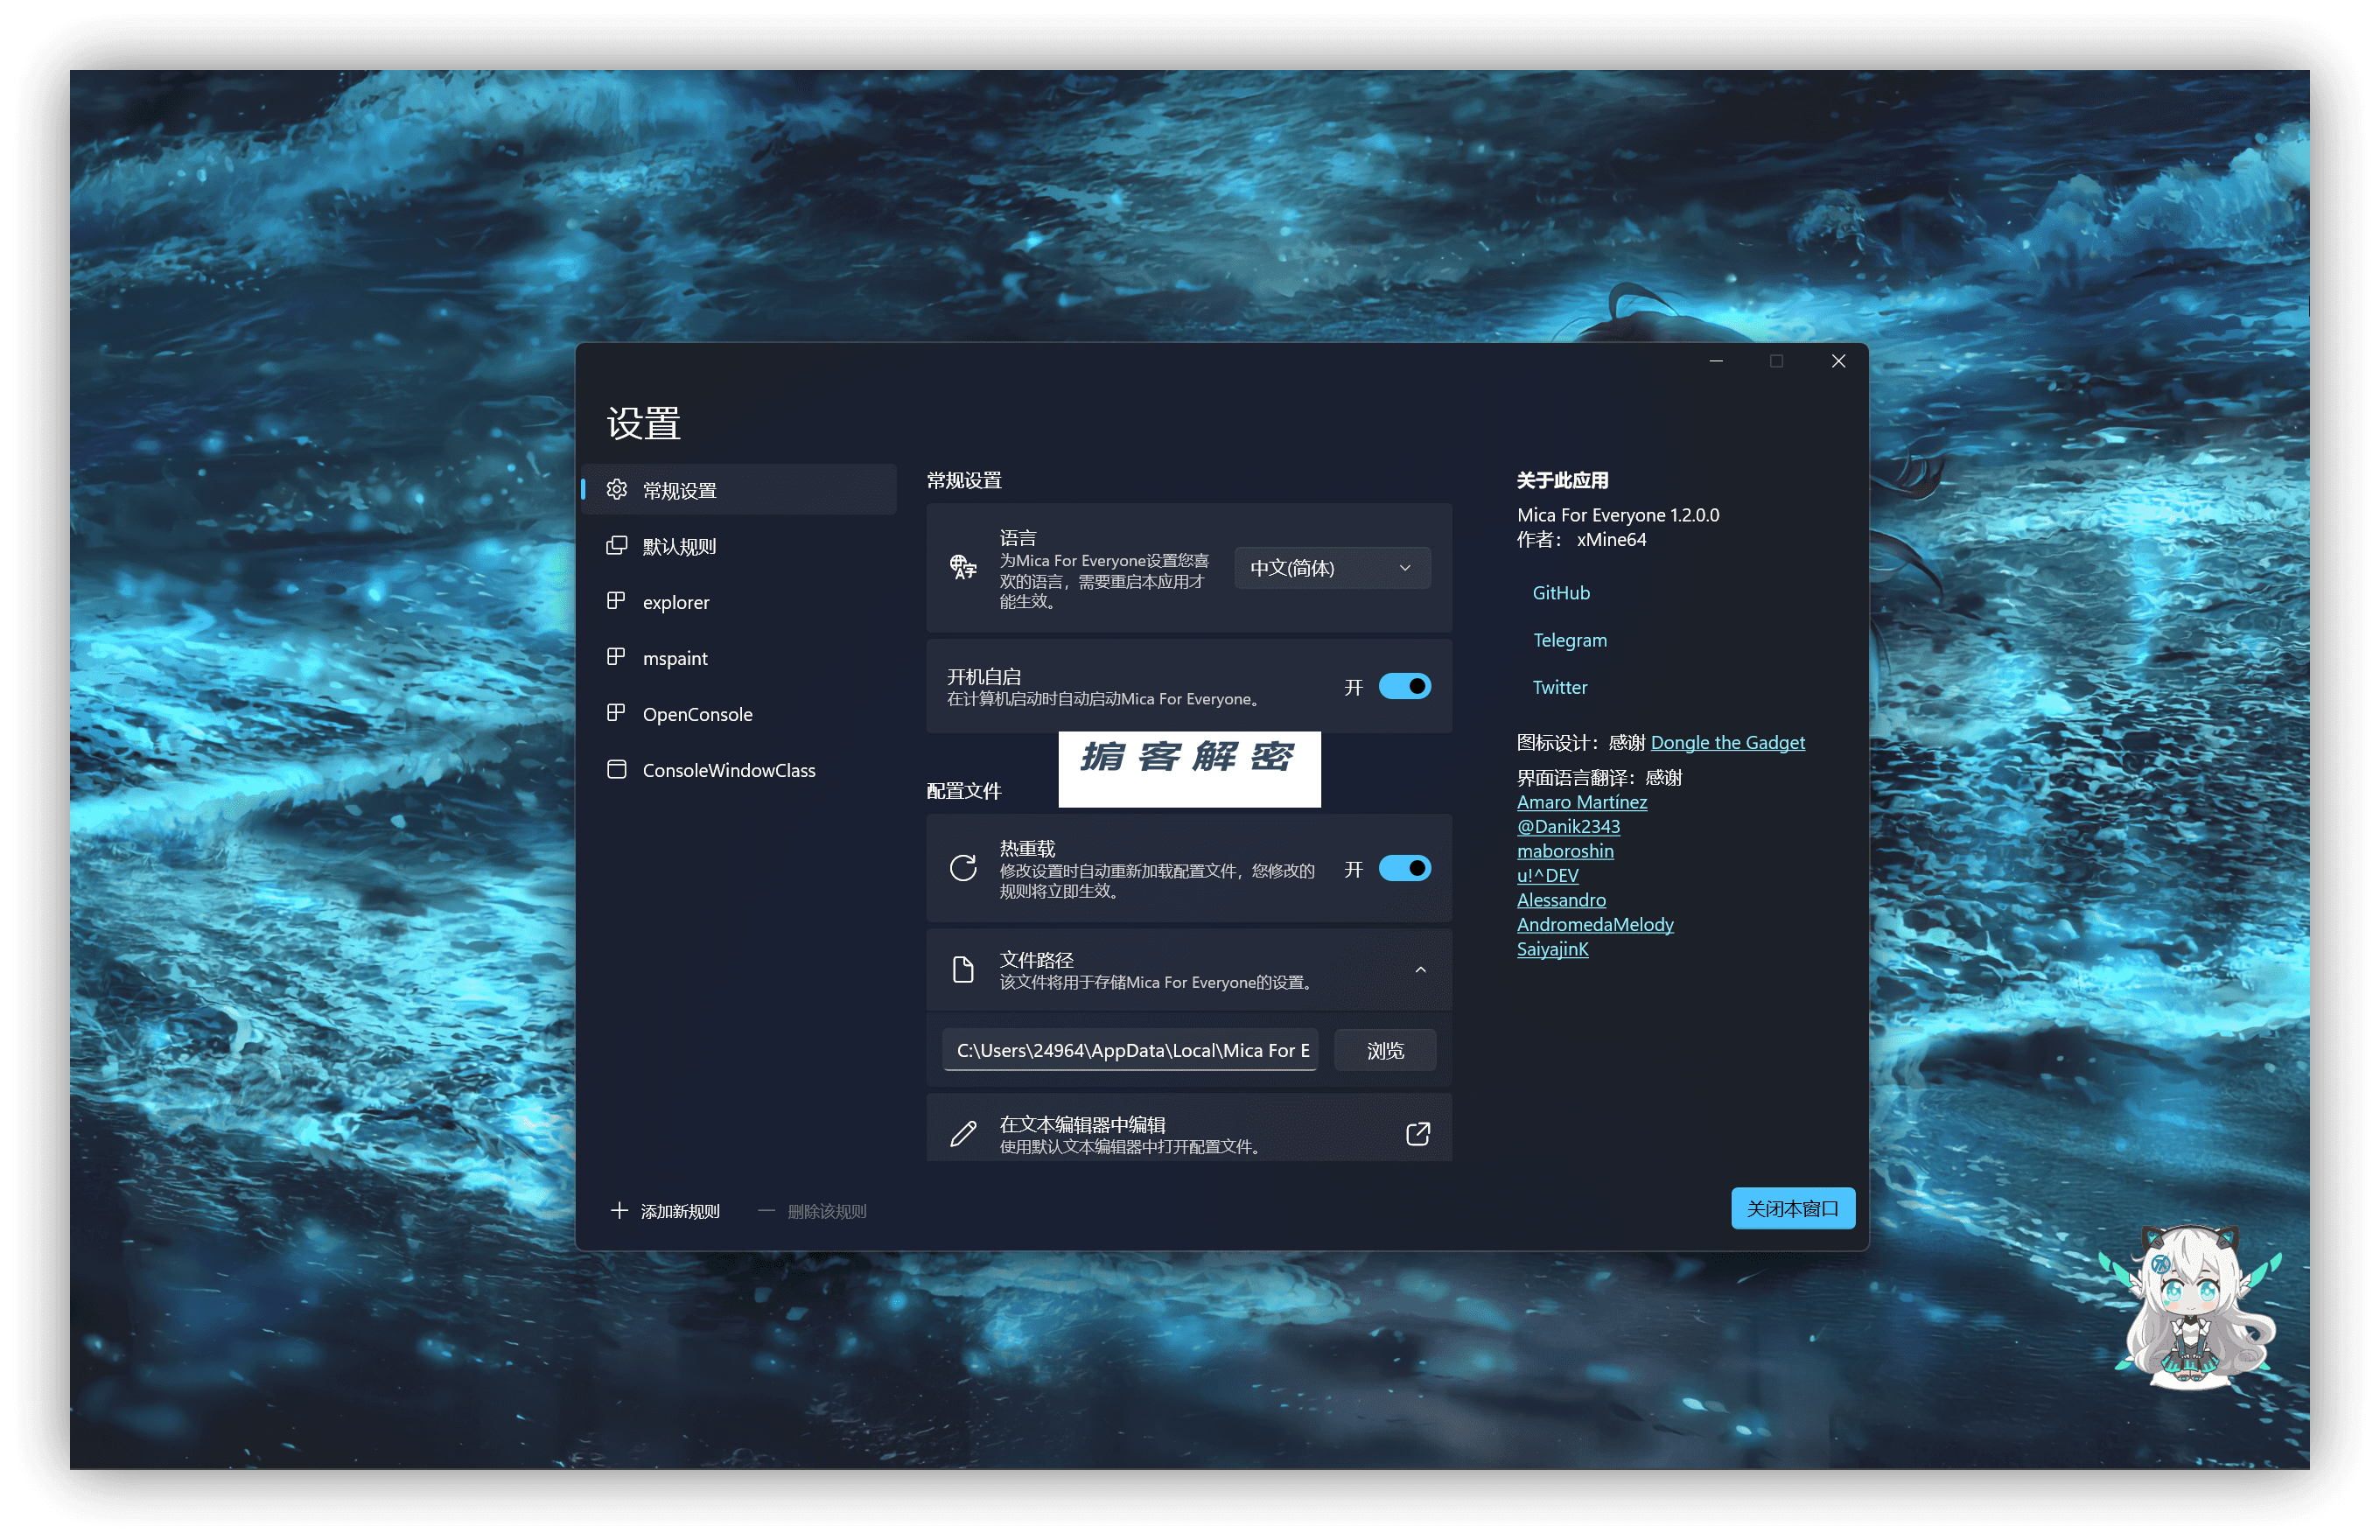Click the gear icon beside 常规设置
The height and width of the screenshot is (1540, 2380).
click(617, 489)
